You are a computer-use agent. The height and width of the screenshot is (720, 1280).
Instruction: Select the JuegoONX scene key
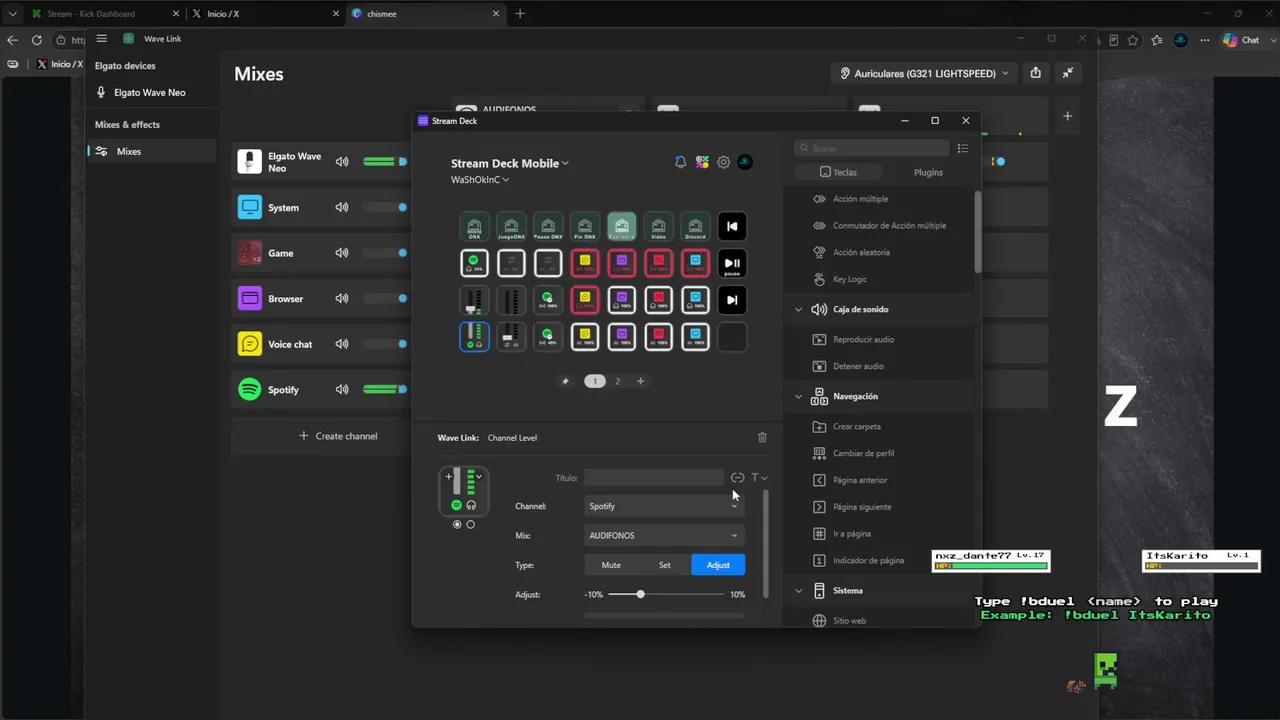click(511, 226)
